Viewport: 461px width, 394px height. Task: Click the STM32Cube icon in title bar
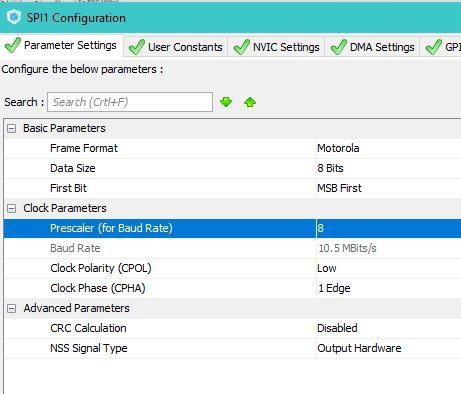tap(14, 17)
